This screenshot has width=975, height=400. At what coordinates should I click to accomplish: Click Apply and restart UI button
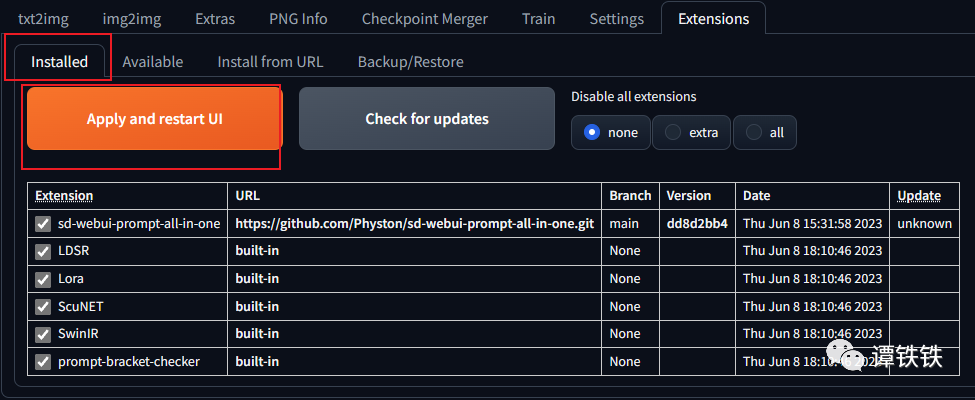155,119
